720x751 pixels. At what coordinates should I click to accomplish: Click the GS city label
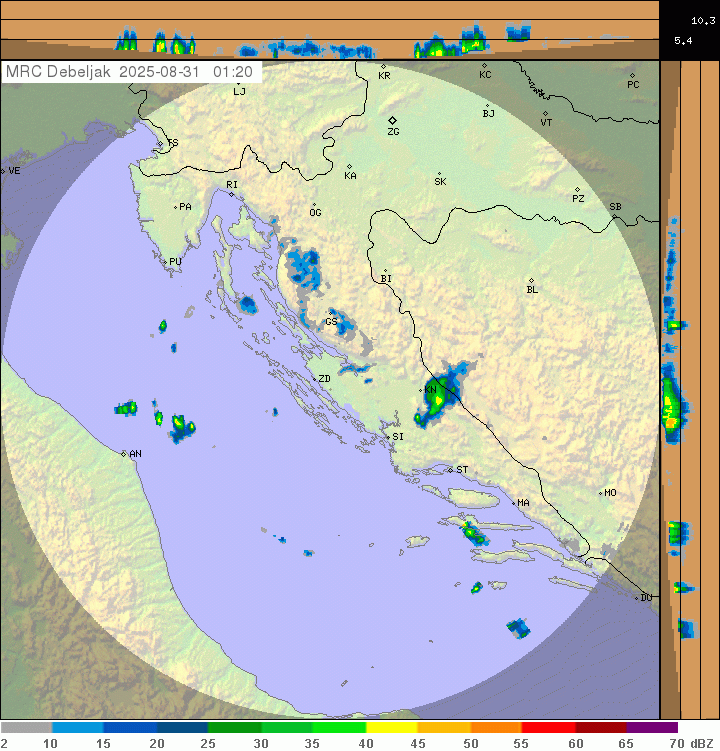[x=331, y=322]
